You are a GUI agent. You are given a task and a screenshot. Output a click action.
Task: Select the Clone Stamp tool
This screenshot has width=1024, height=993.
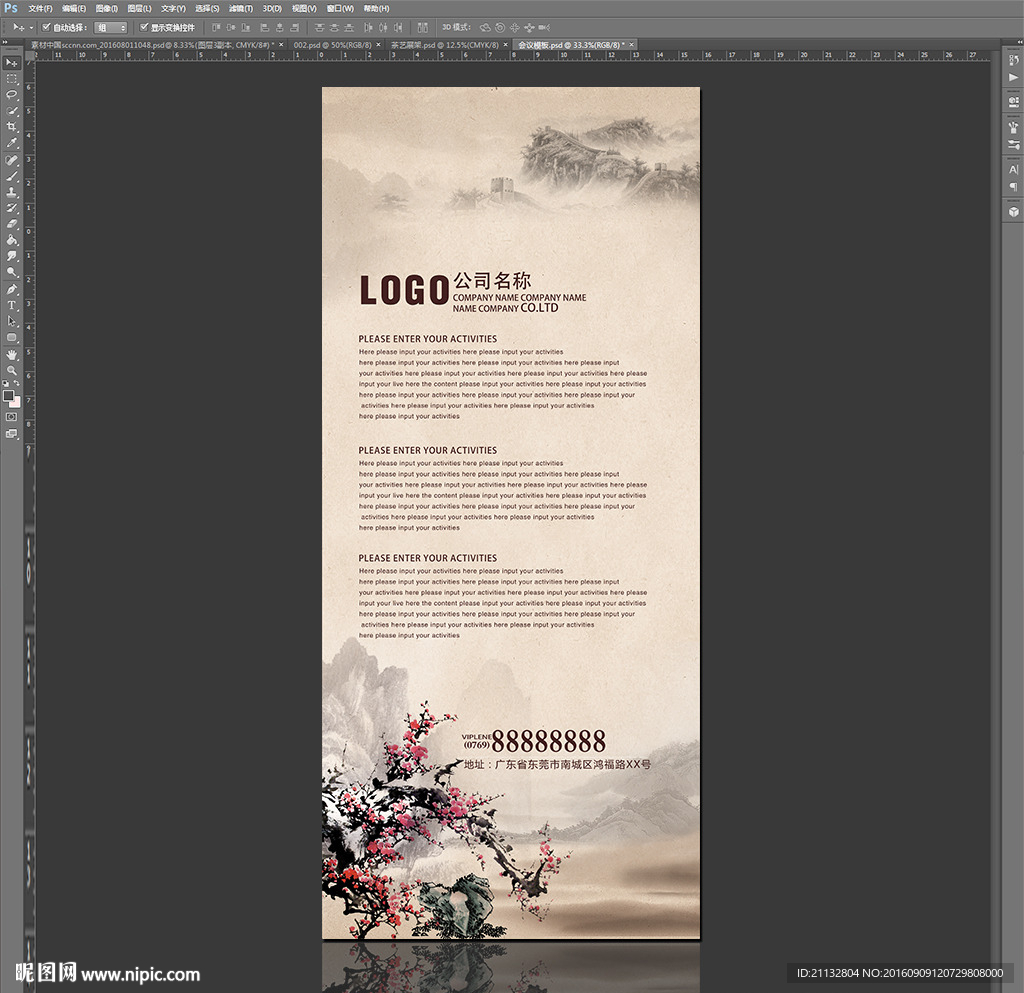[x=12, y=192]
